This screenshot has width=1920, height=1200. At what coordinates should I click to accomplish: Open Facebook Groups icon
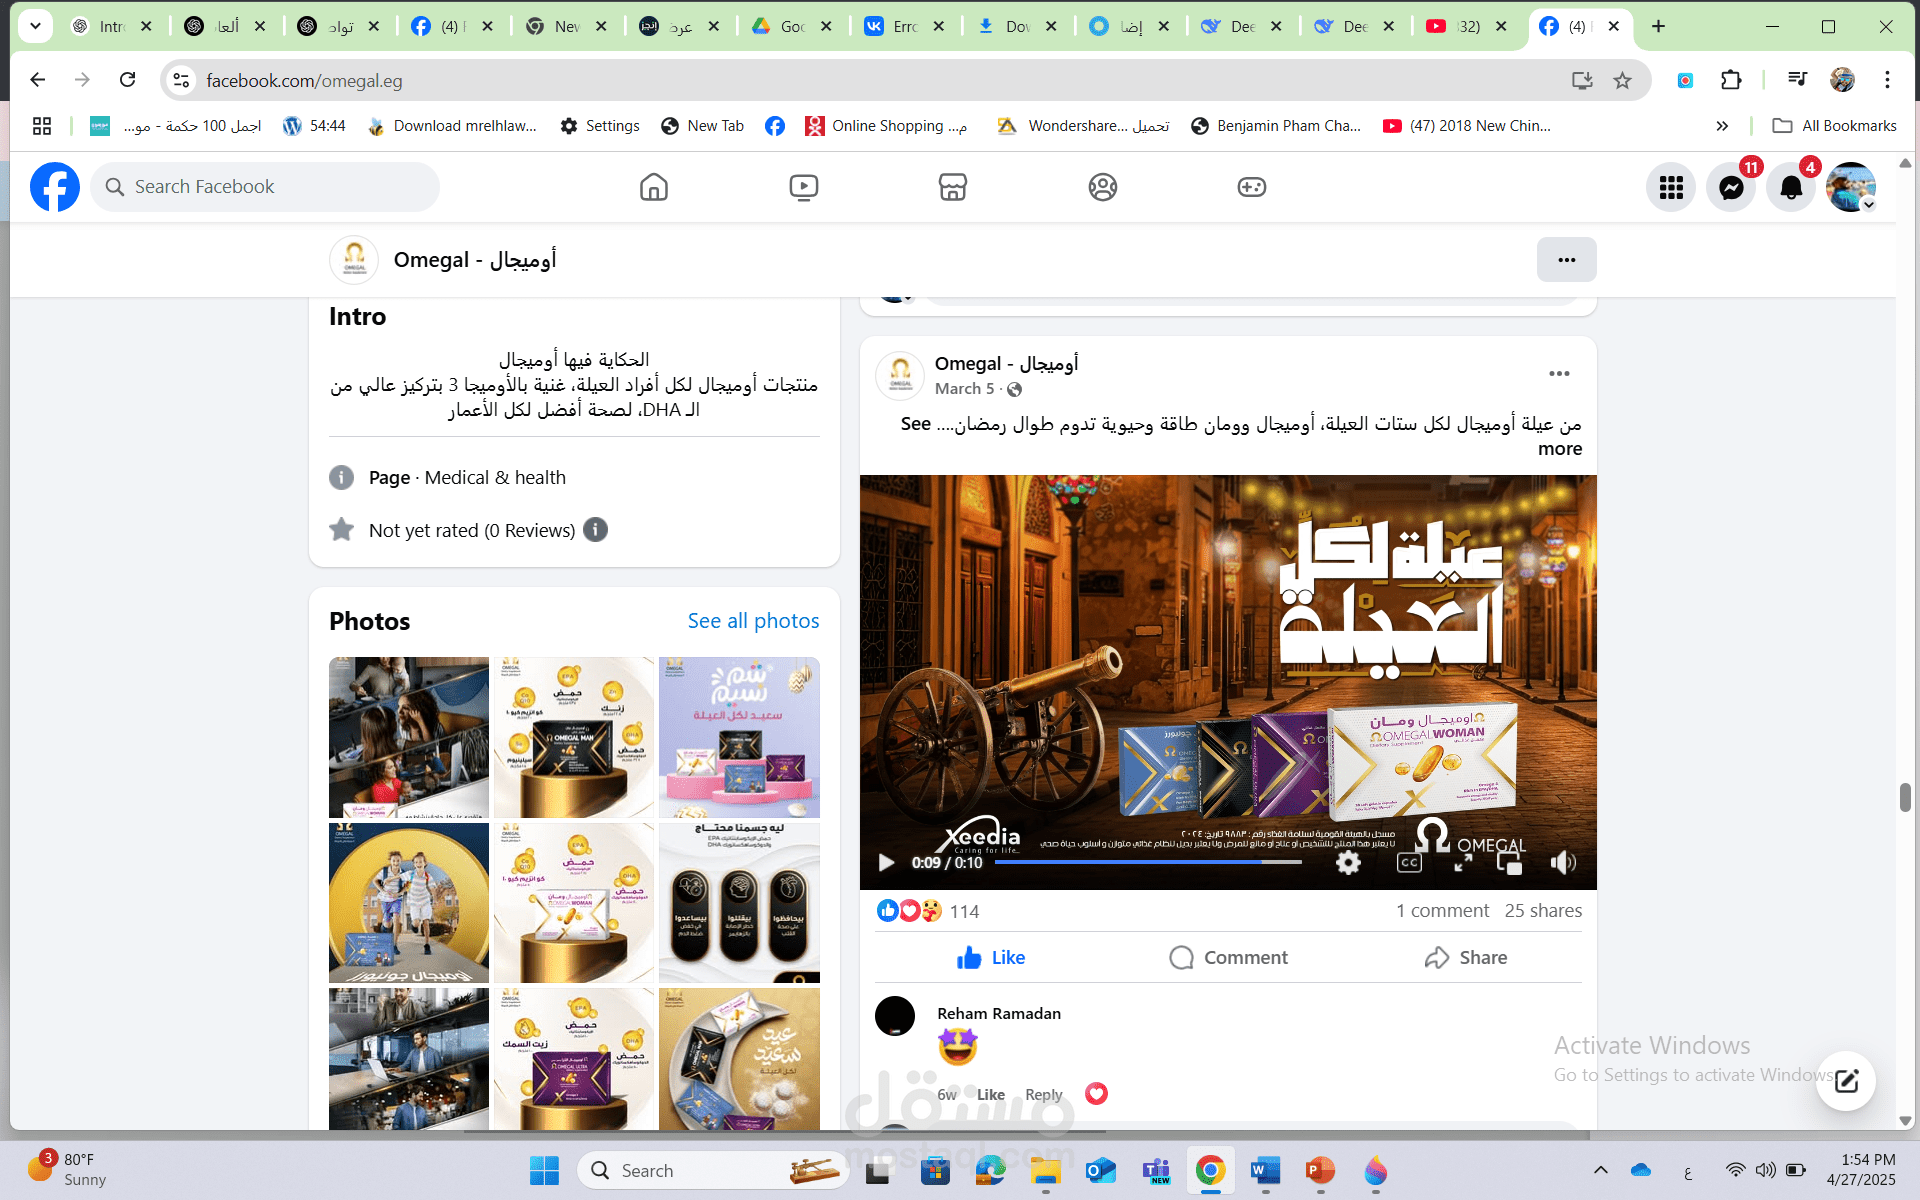(1102, 187)
